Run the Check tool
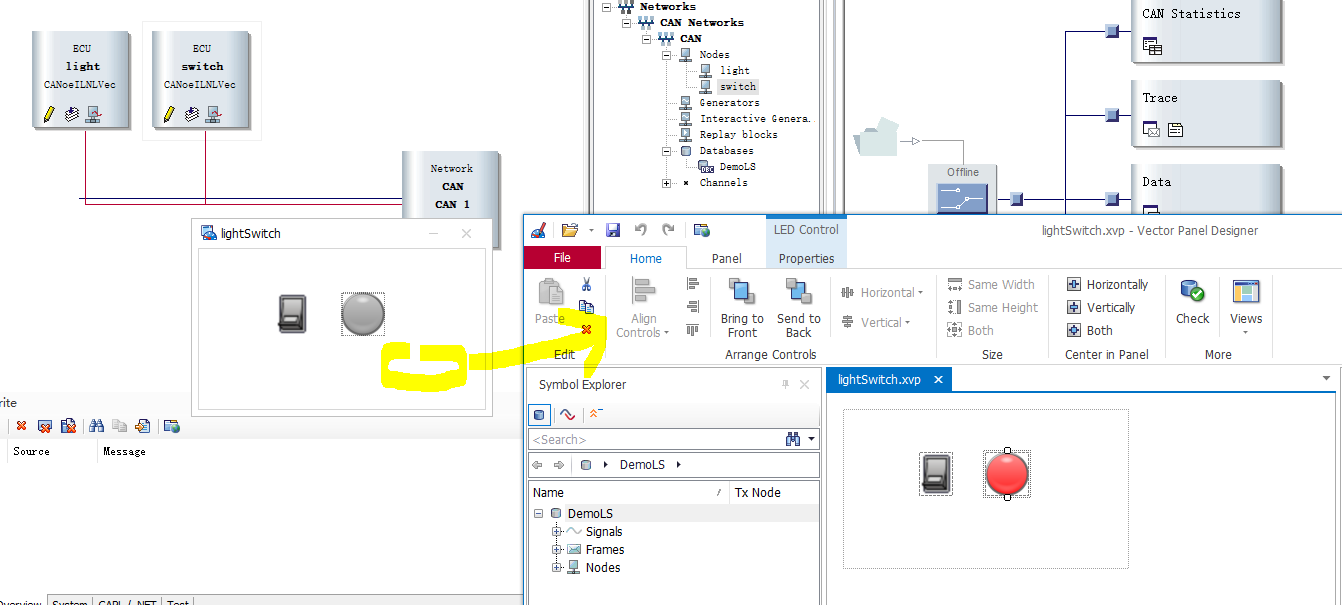Image resolution: width=1342 pixels, height=605 pixels. [x=1192, y=301]
